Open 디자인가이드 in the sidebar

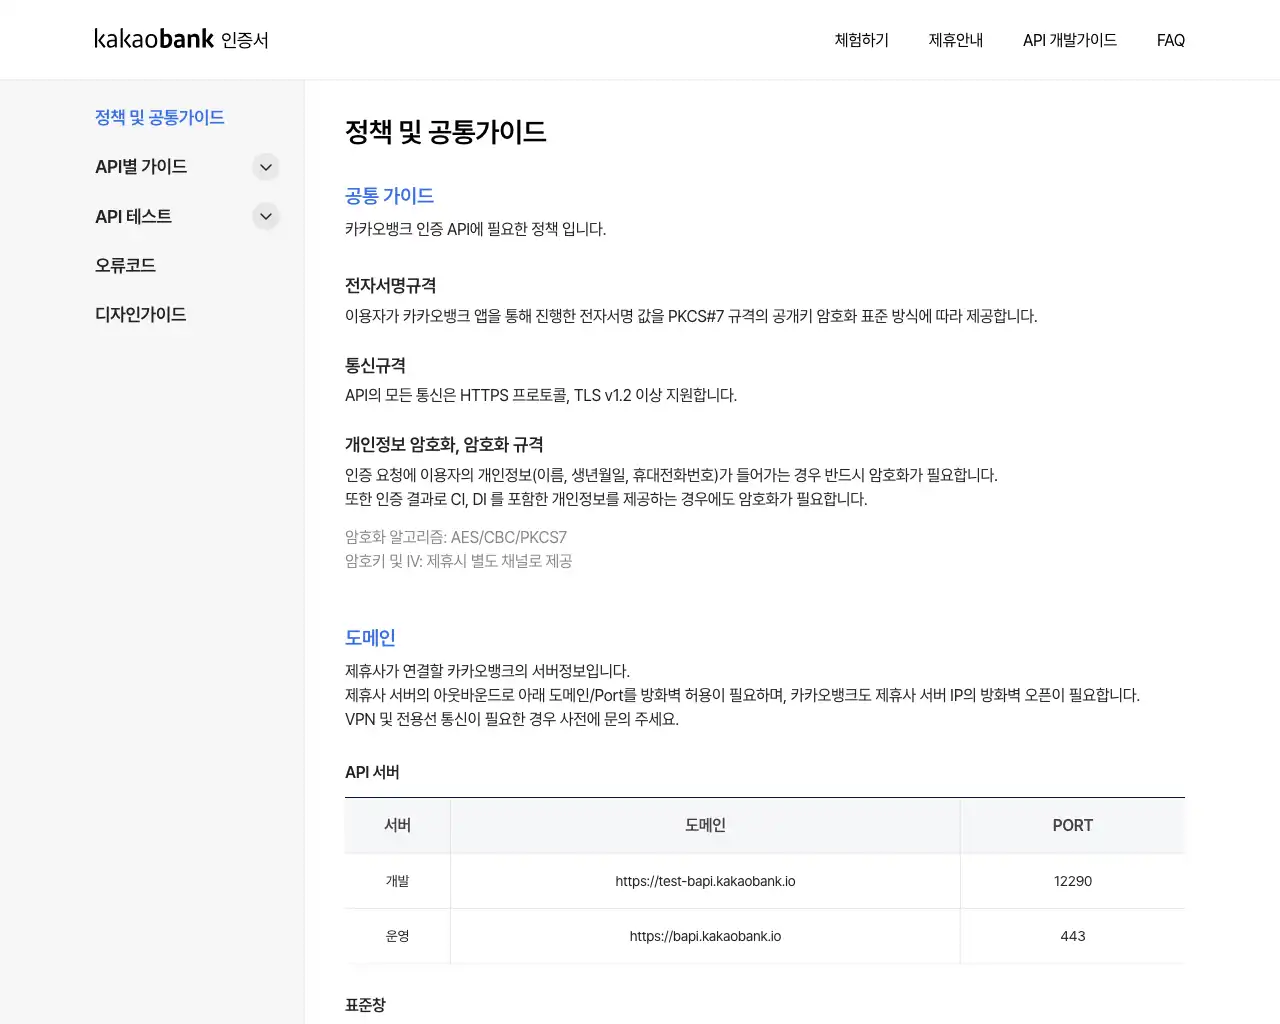(140, 314)
